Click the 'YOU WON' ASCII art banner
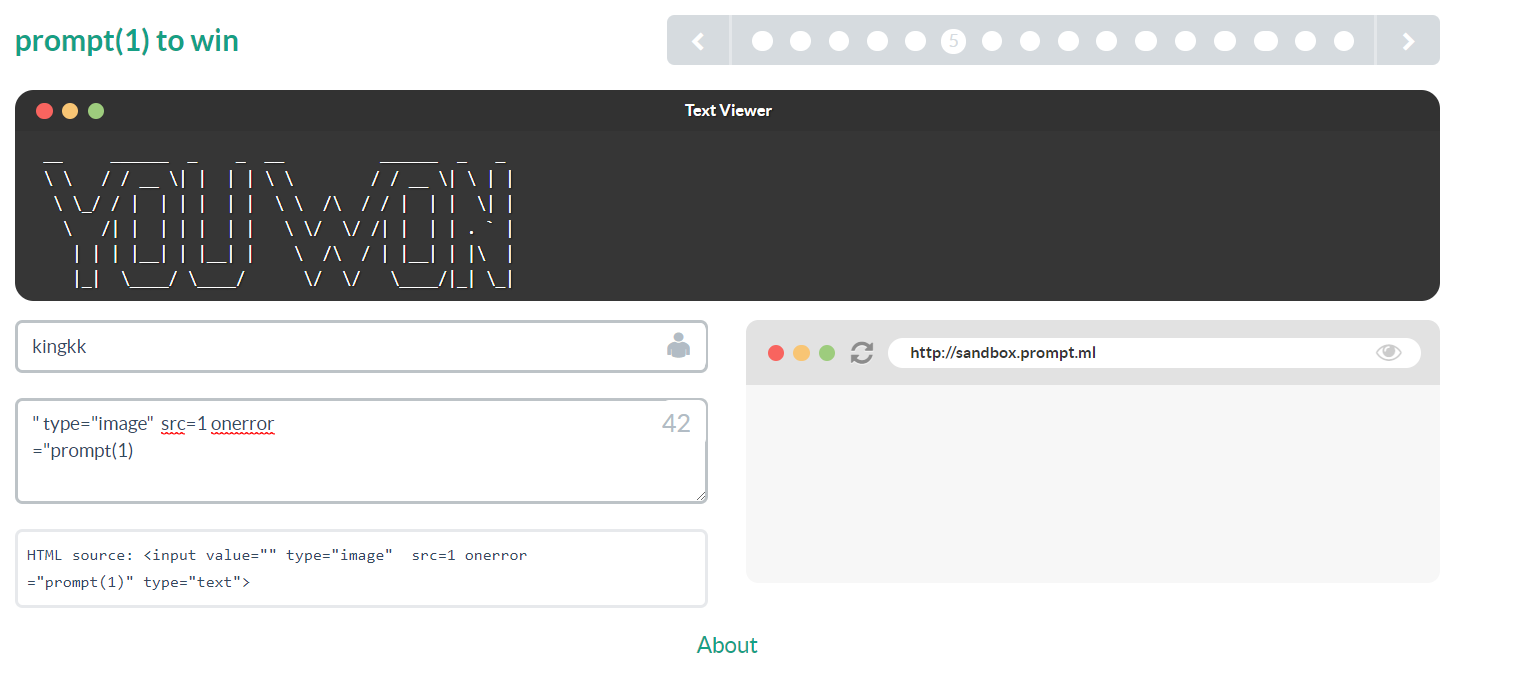This screenshot has width=1518, height=679. point(280,220)
